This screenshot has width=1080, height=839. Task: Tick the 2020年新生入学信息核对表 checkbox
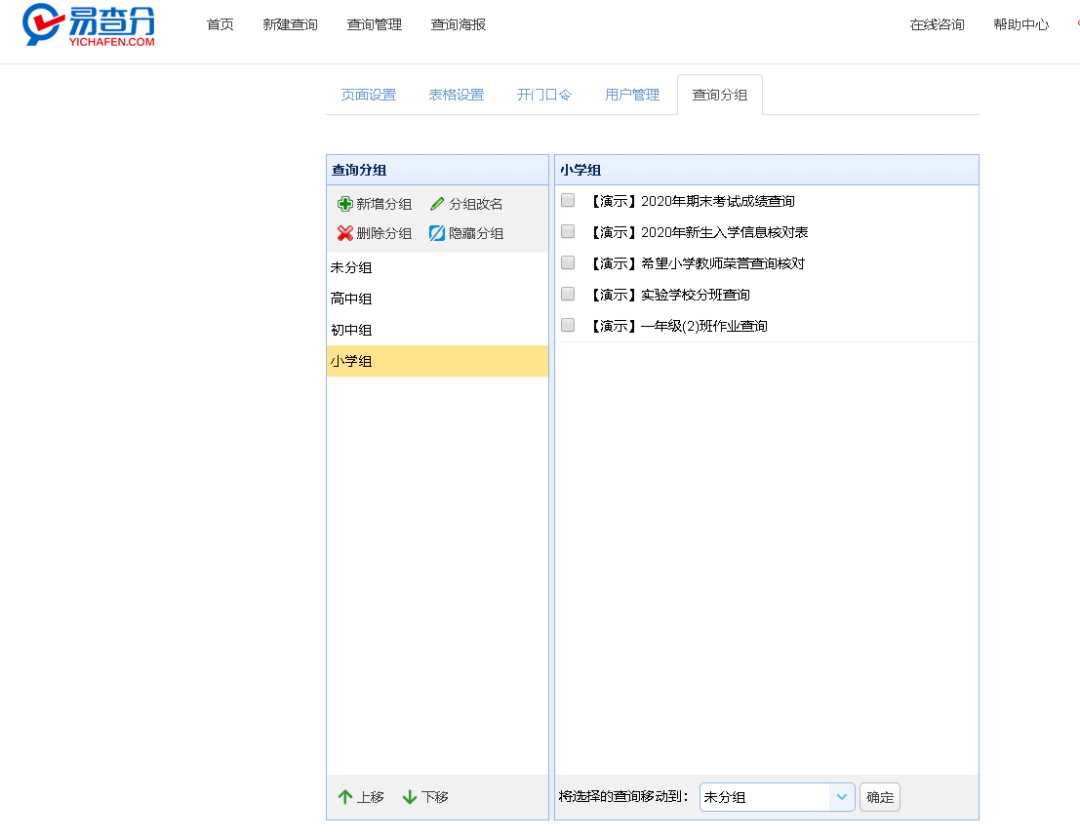pos(568,231)
